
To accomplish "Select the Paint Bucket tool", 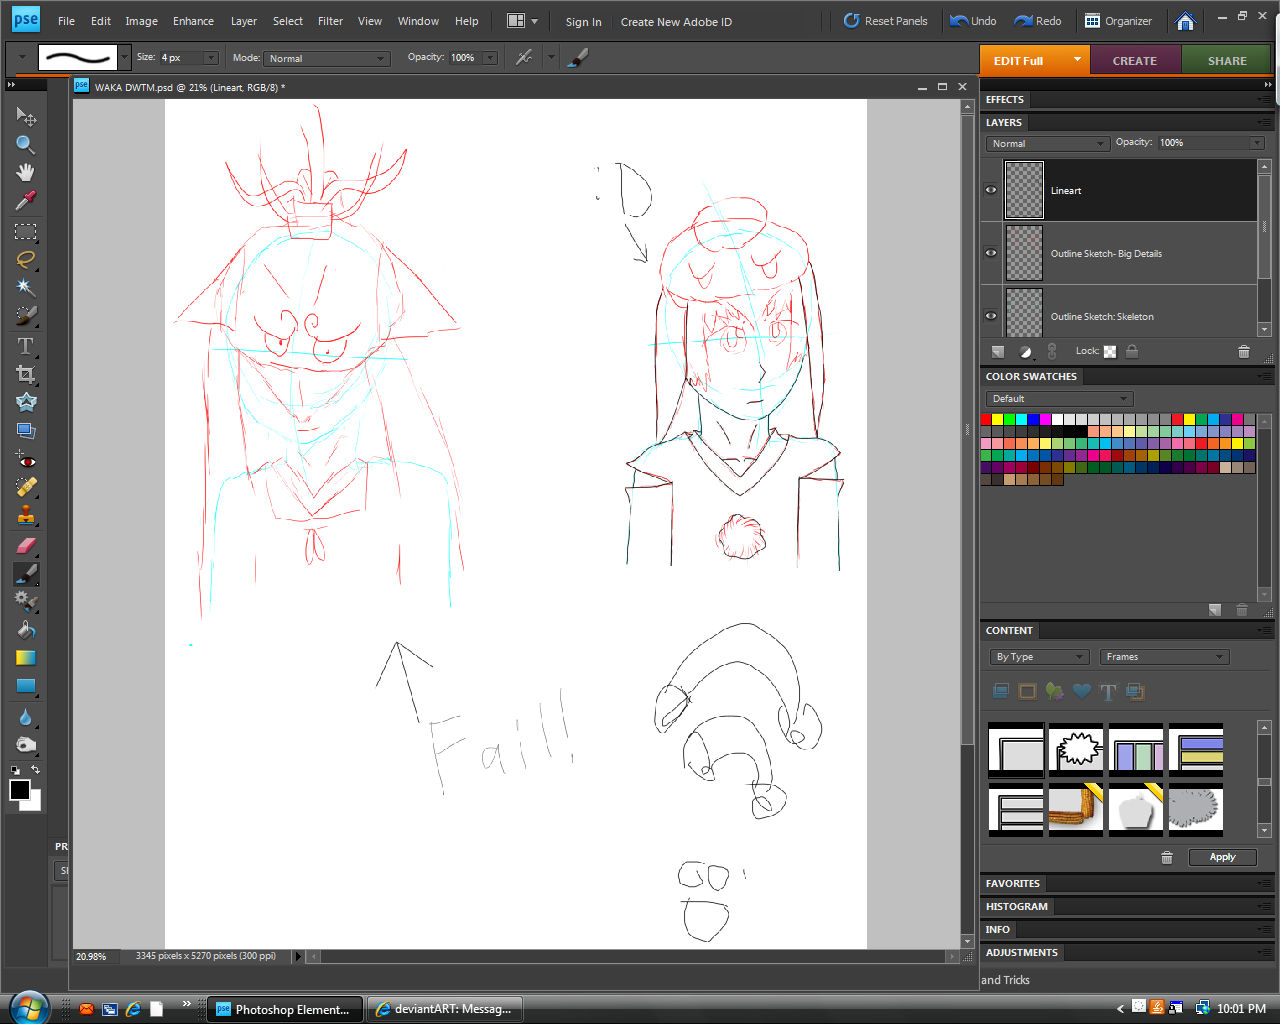I will [26, 630].
